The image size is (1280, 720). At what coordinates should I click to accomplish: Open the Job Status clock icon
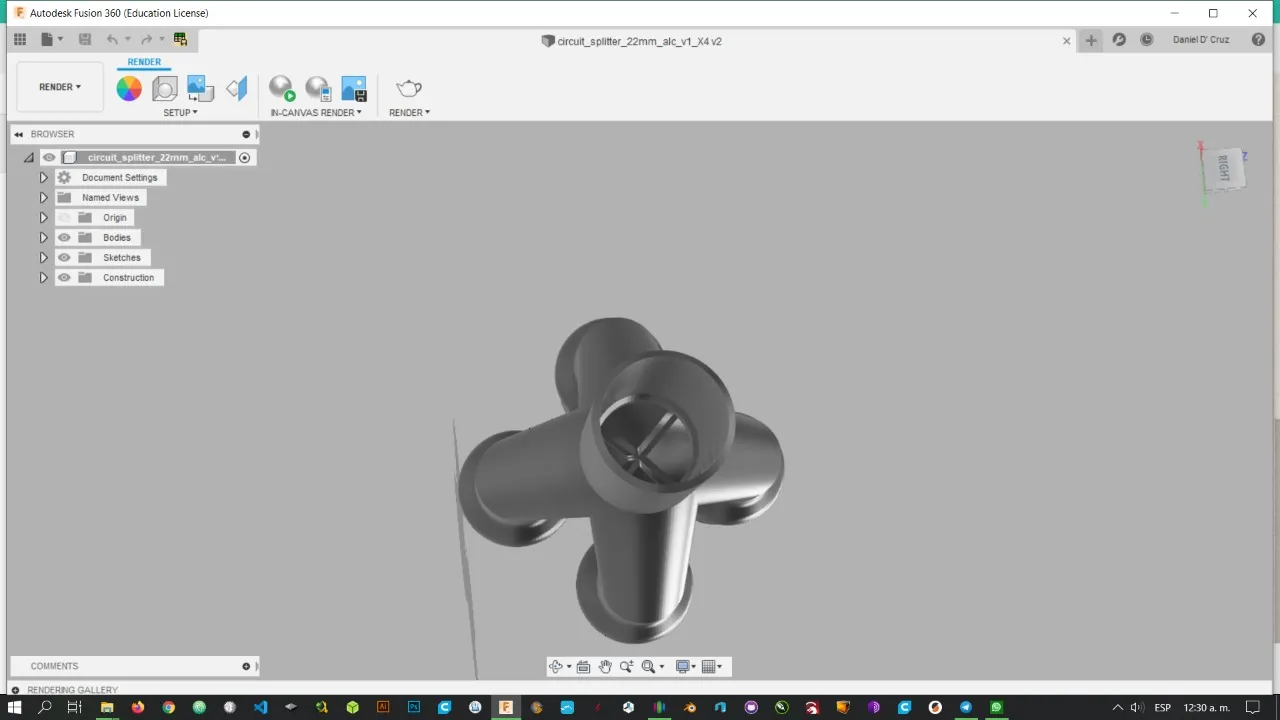tap(1147, 40)
